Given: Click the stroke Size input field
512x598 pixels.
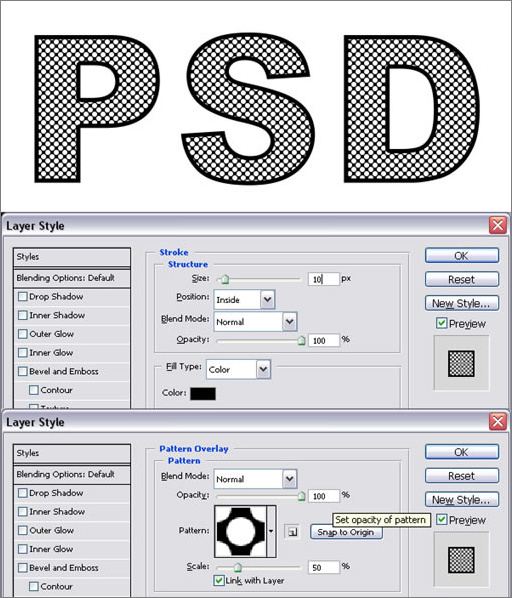Looking at the screenshot, I should [x=324, y=279].
